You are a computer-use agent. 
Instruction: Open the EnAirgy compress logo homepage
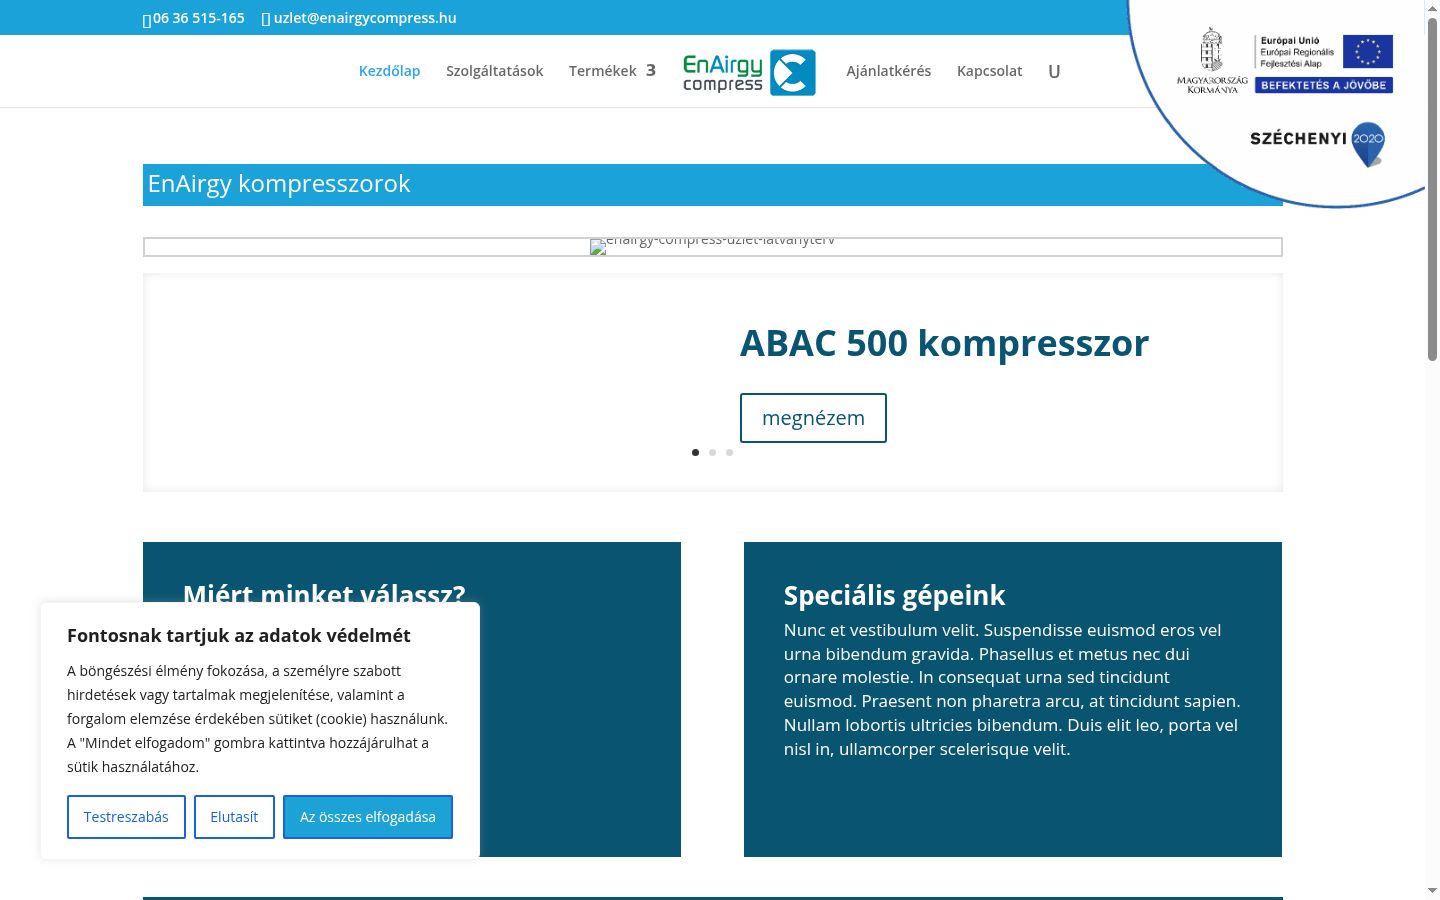[749, 72]
